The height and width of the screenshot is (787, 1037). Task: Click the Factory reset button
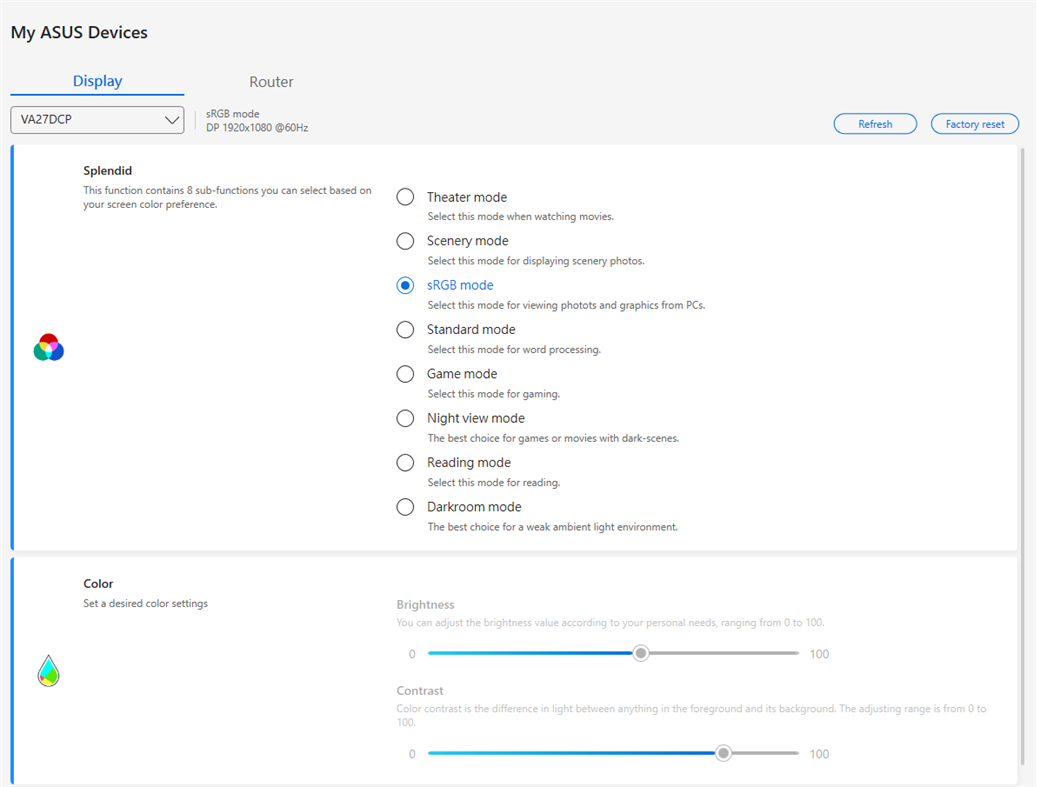[974, 123]
